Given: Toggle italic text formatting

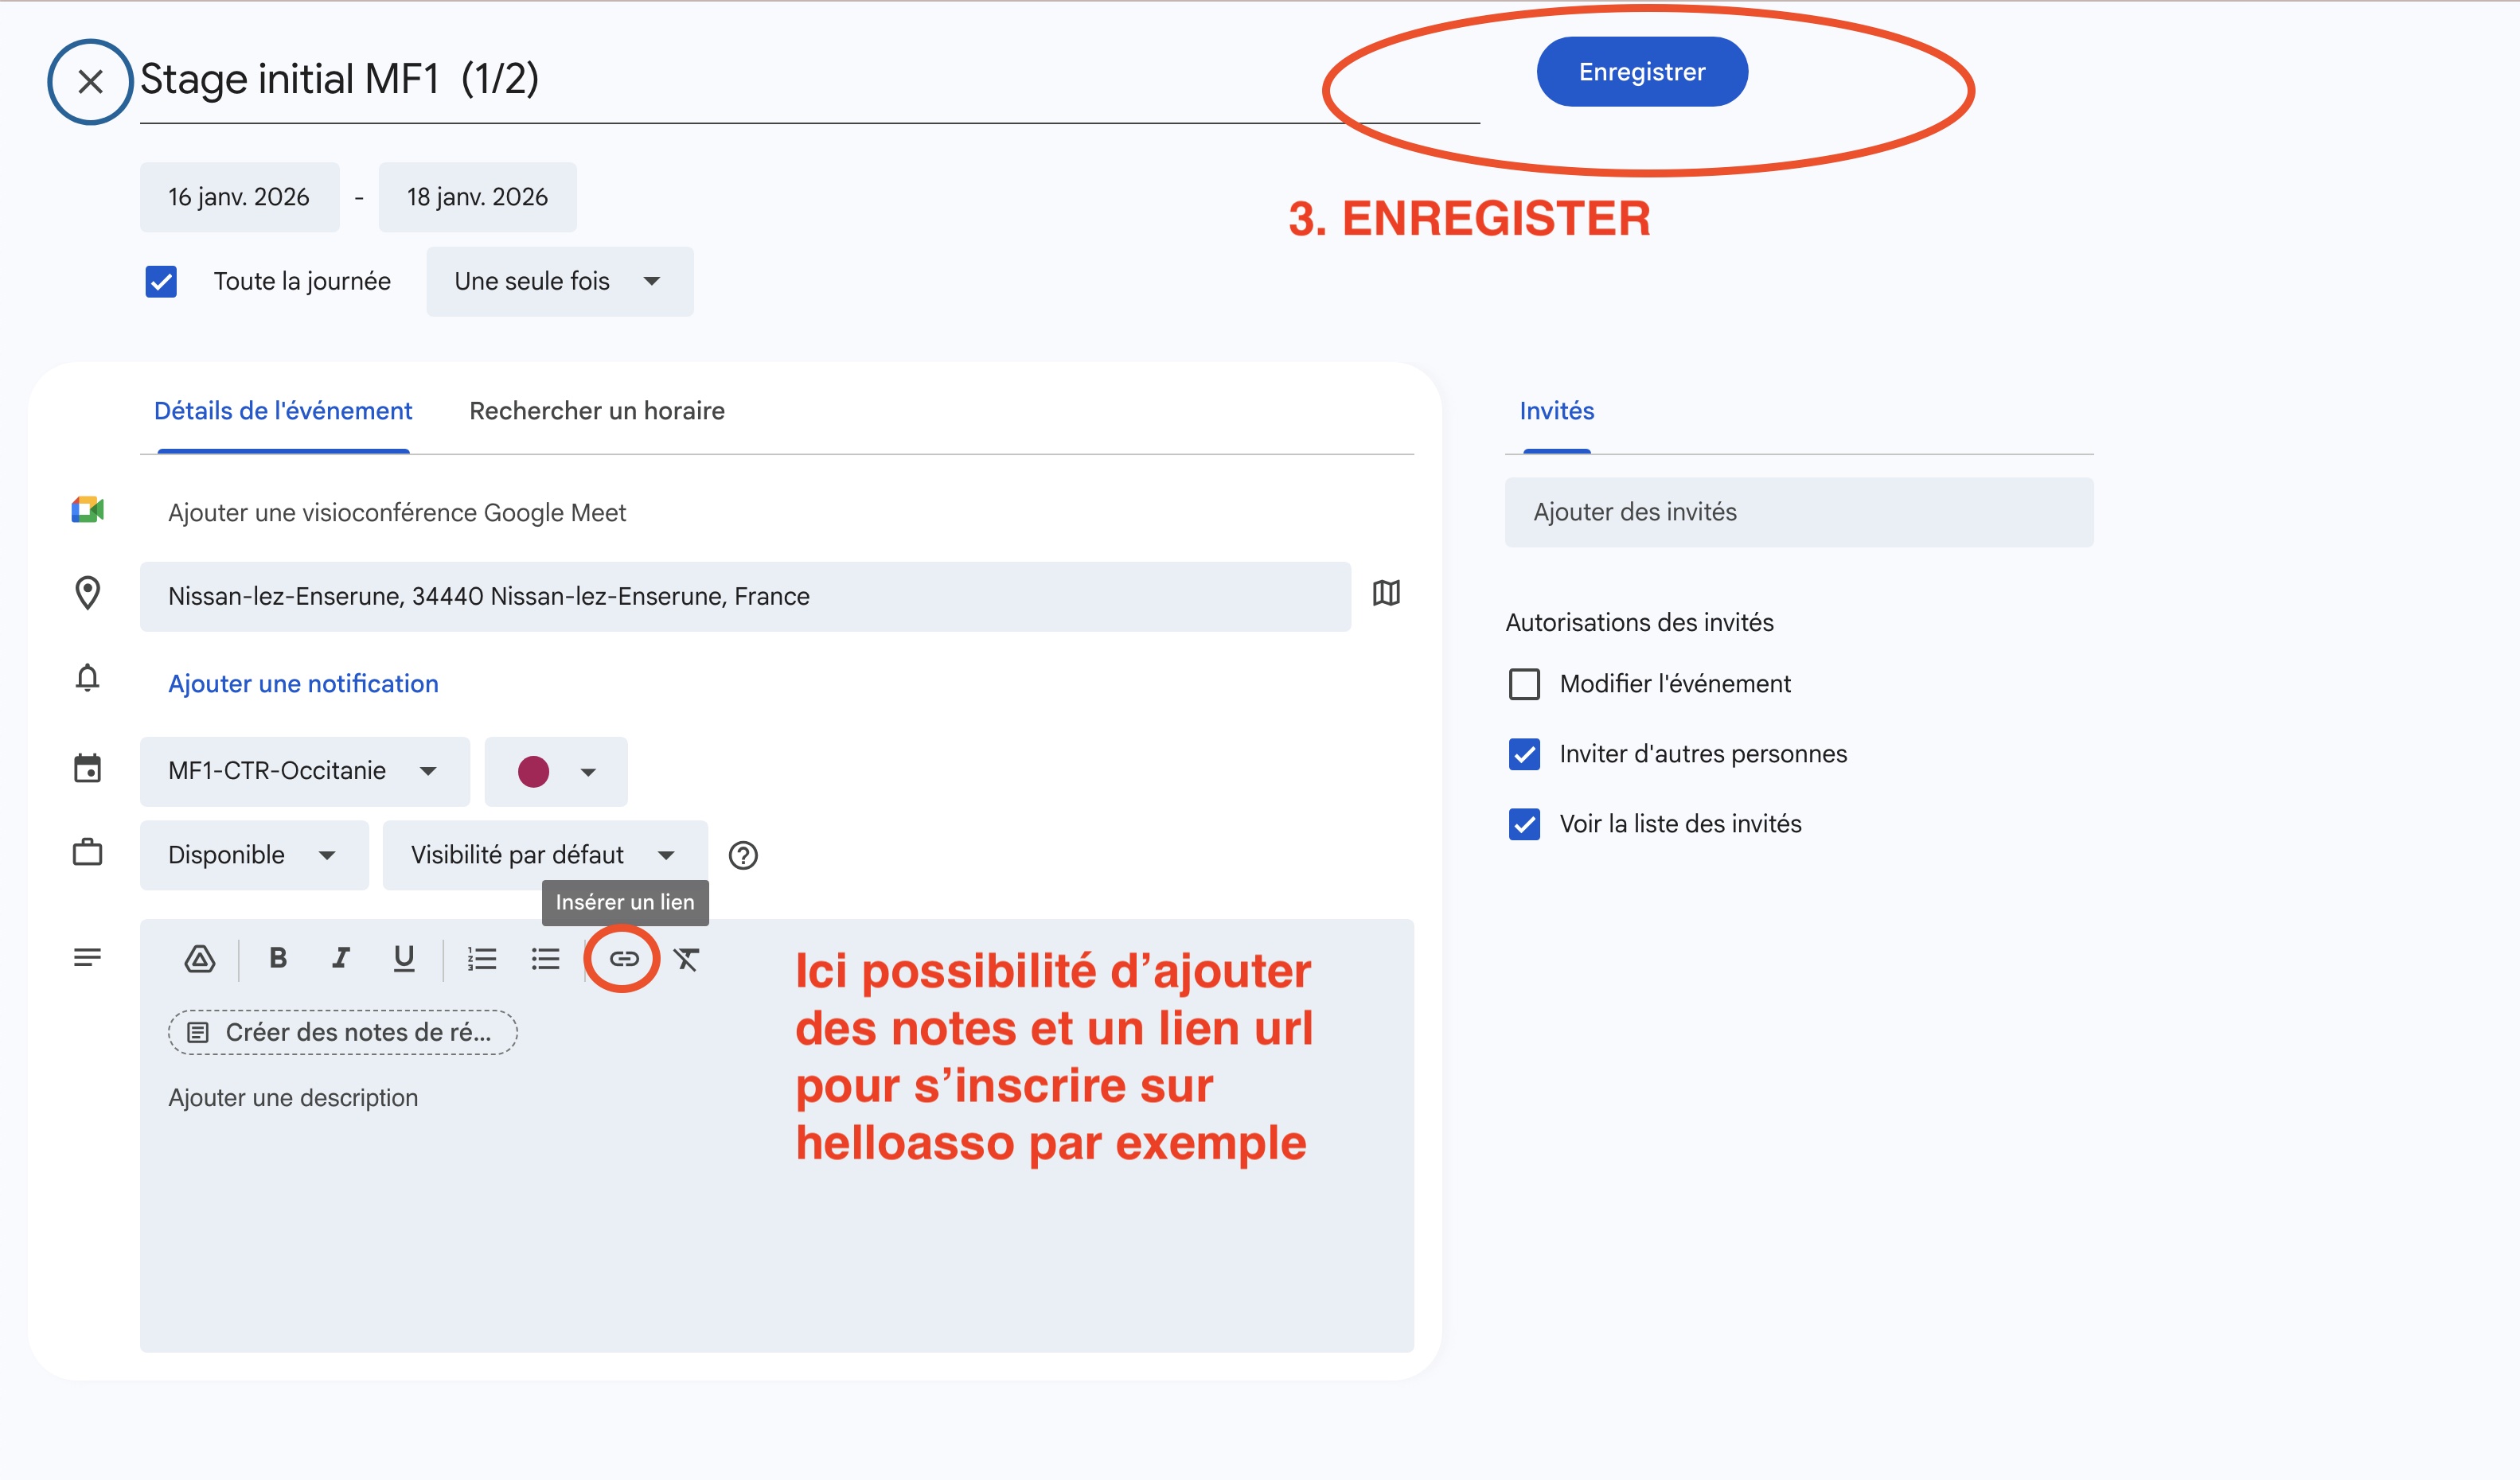Looking at the screenshot, I should click(340, 958).
